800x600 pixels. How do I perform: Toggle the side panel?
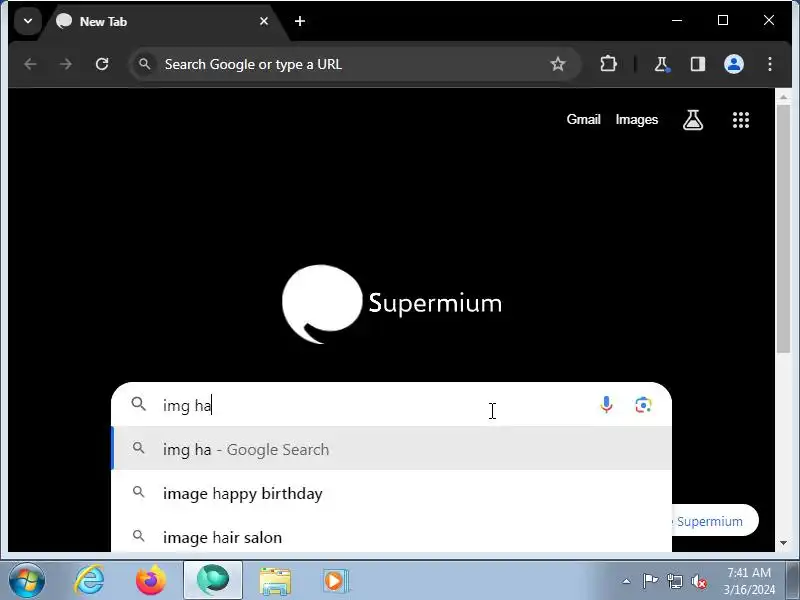pos(697,64)
